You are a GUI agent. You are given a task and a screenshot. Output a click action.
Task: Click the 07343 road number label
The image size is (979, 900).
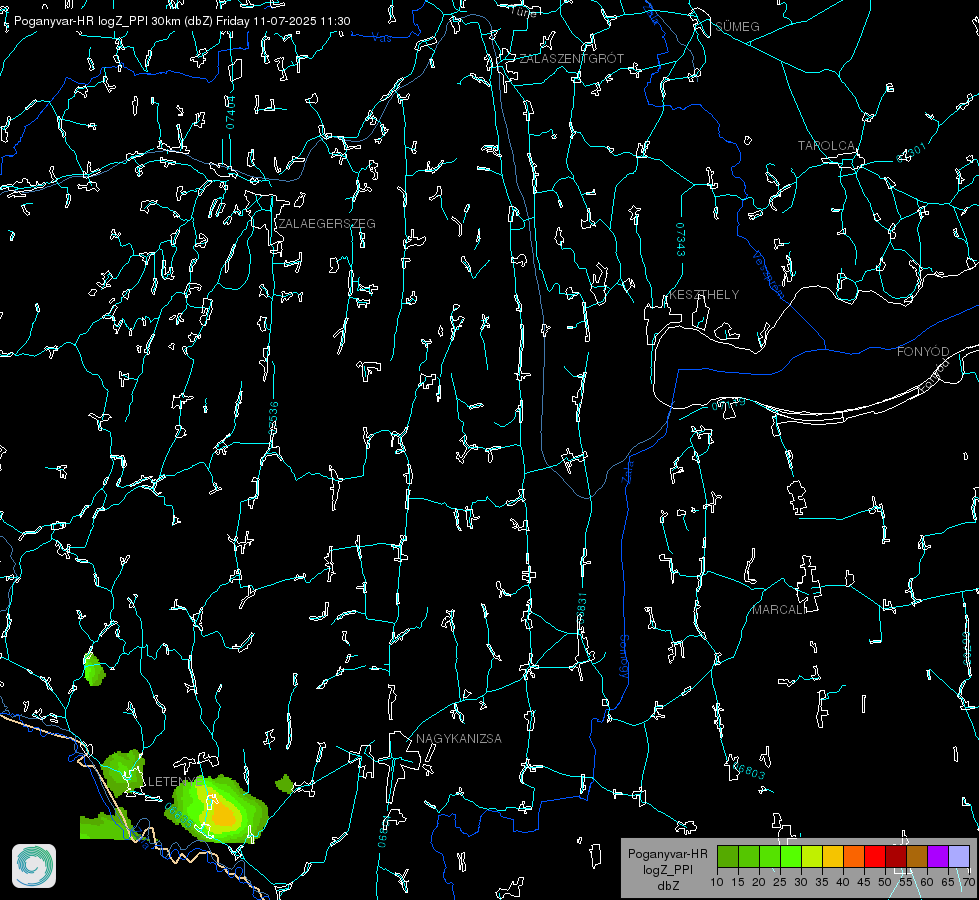coord(681,240)
